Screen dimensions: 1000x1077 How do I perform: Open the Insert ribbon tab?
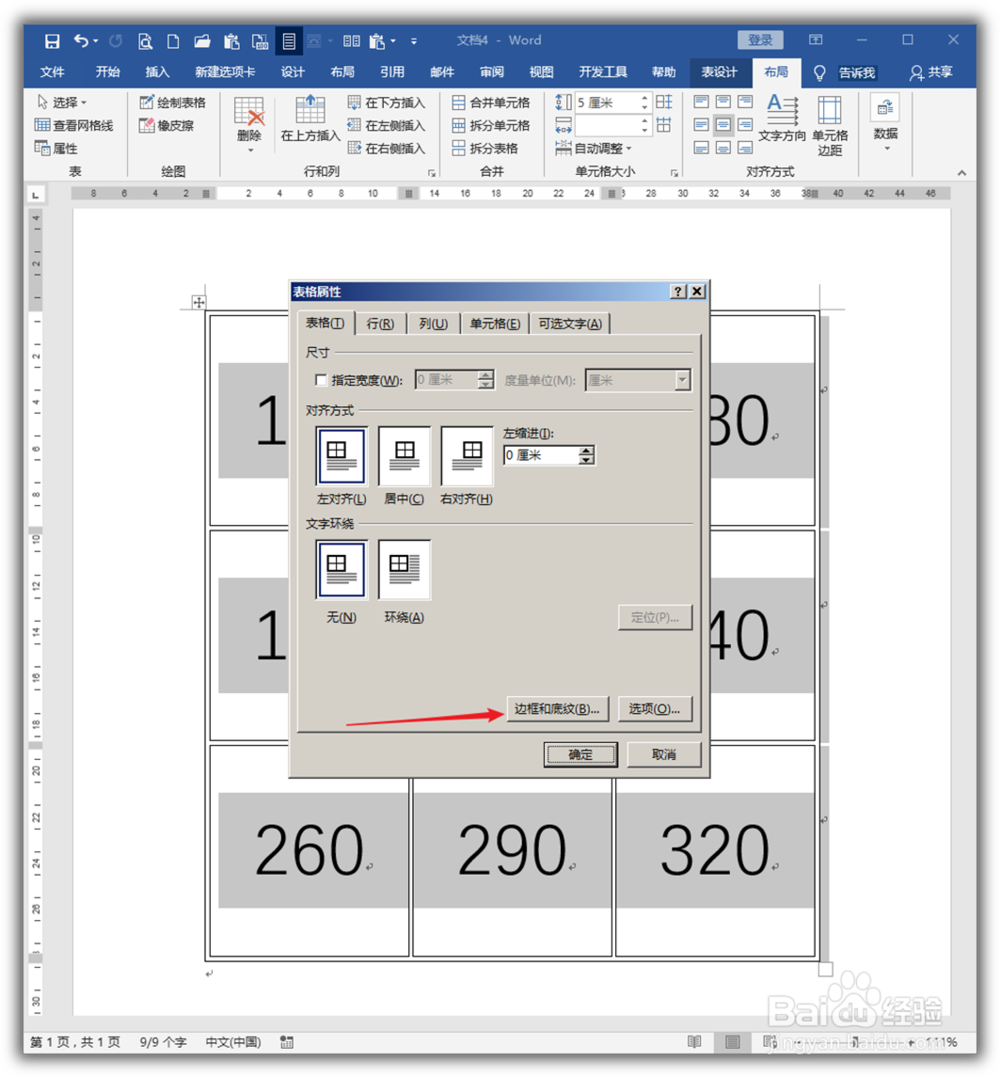(157, 72)
